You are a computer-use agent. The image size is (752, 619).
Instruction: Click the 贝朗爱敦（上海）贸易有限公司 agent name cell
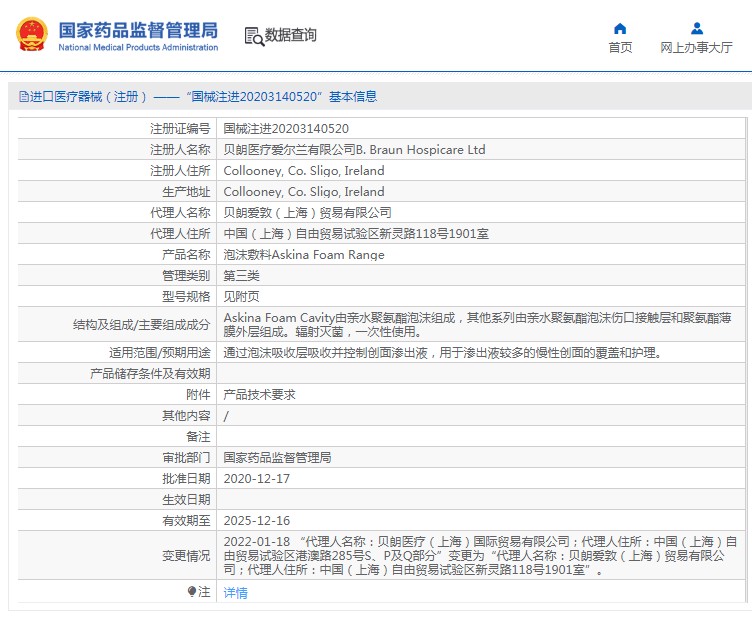307,213
